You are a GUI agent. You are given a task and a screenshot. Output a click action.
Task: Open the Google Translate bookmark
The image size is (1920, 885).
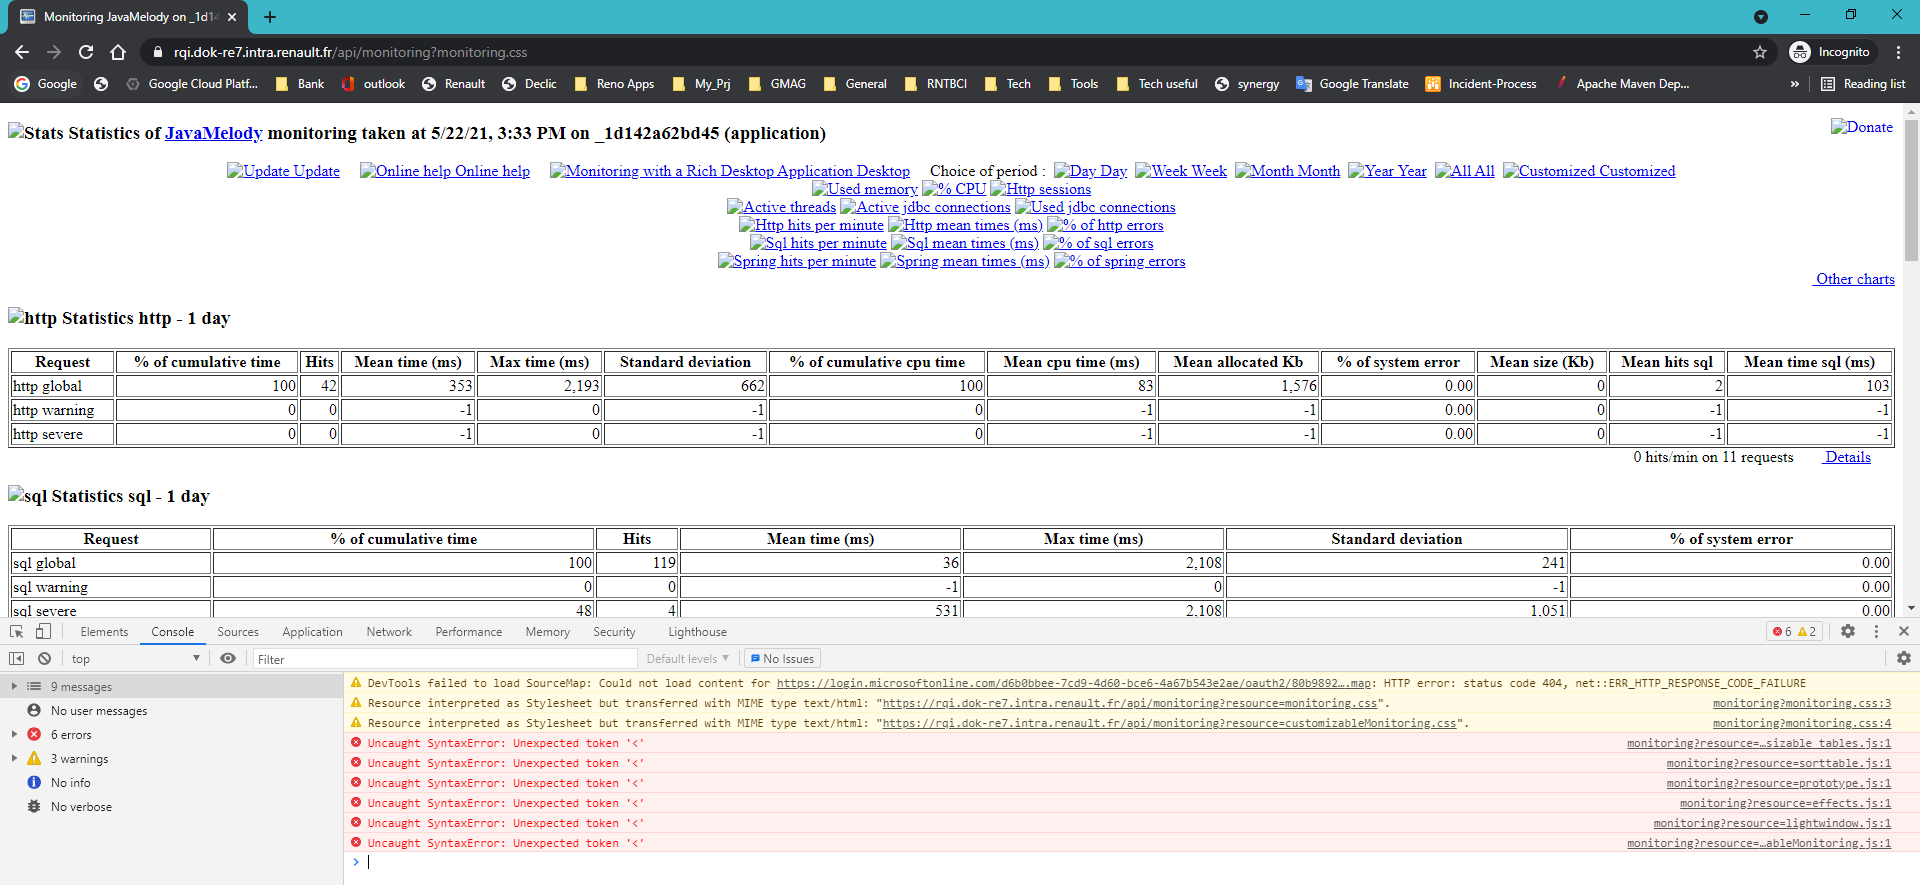(1352, 84)
